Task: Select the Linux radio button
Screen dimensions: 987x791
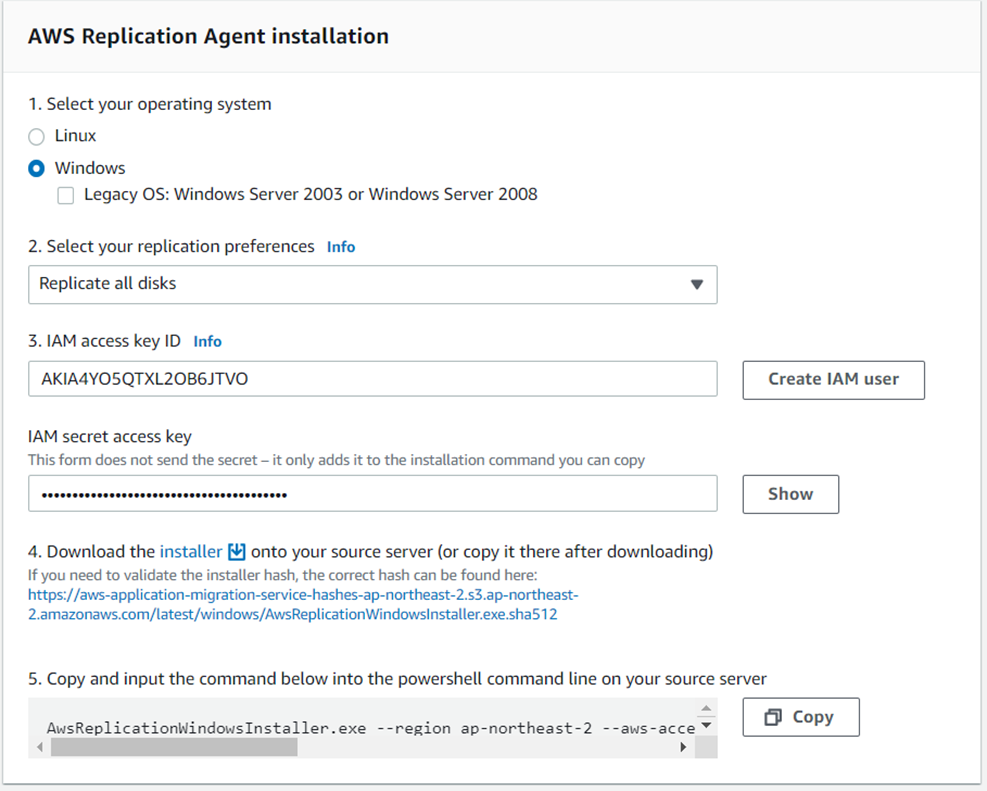Action: point(37,137)
